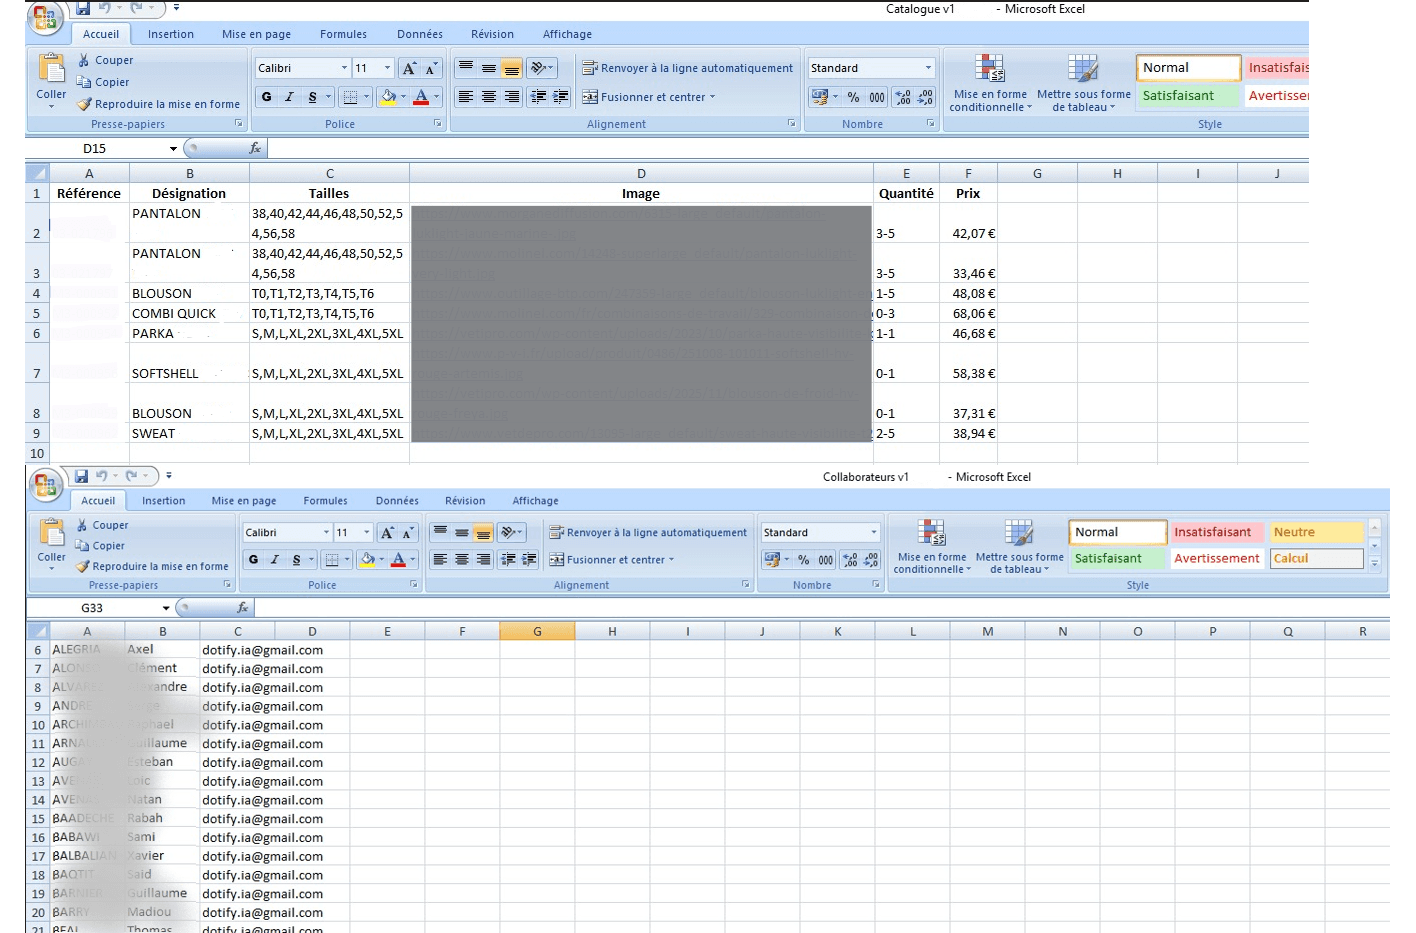This screenshot has width=1416, height=933.
Task: Add a decimal place in Catalogue window
Action: [903, 97]
